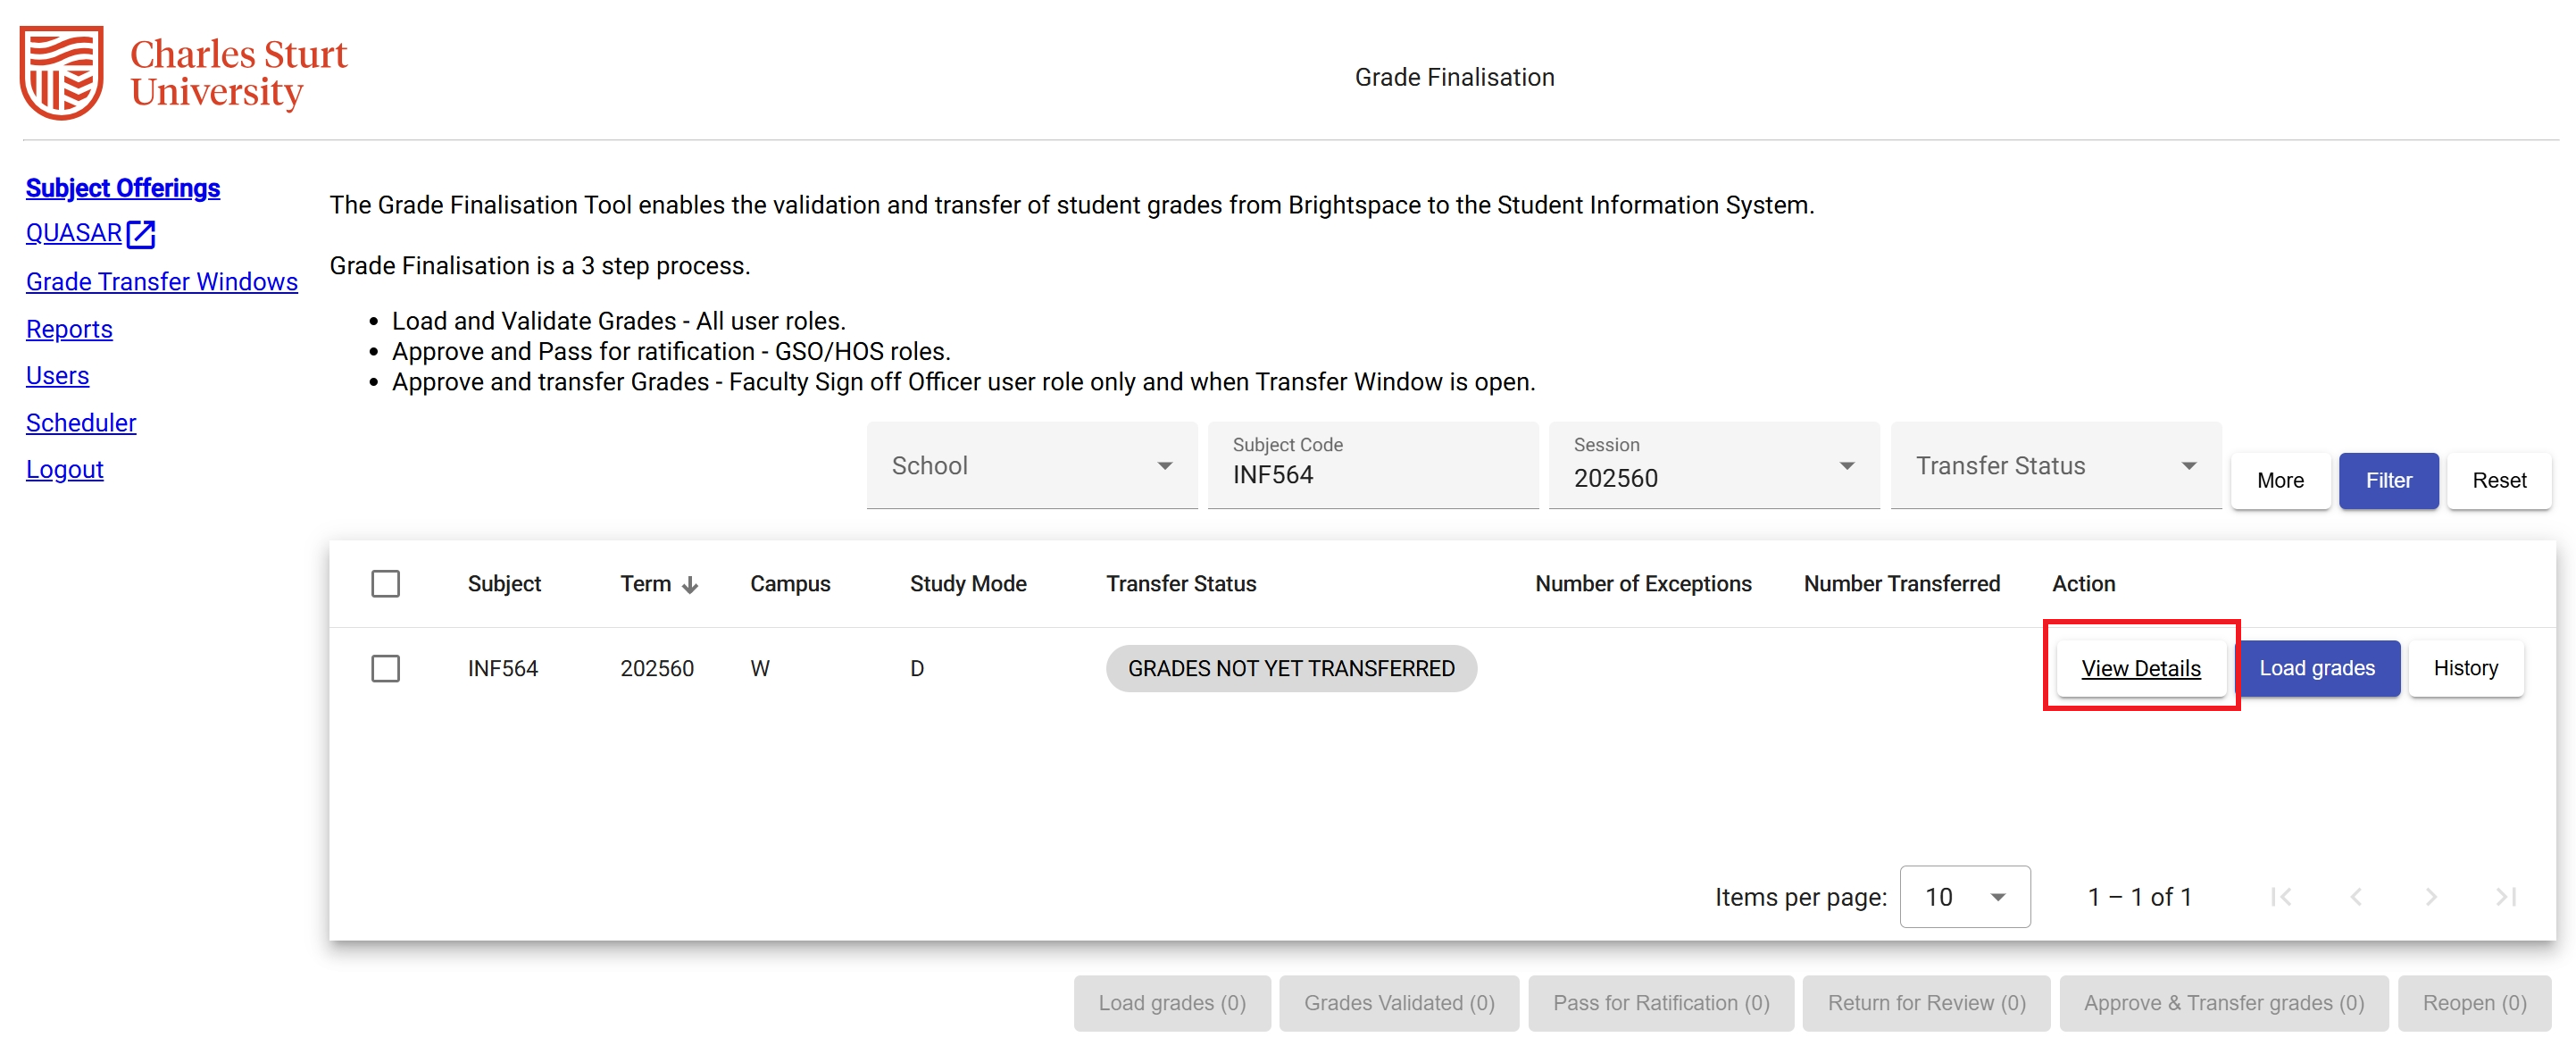2576x1054 pixels.
Task: Open Grade Transfer Windows in sidebar
Action: tap(162, 282)
